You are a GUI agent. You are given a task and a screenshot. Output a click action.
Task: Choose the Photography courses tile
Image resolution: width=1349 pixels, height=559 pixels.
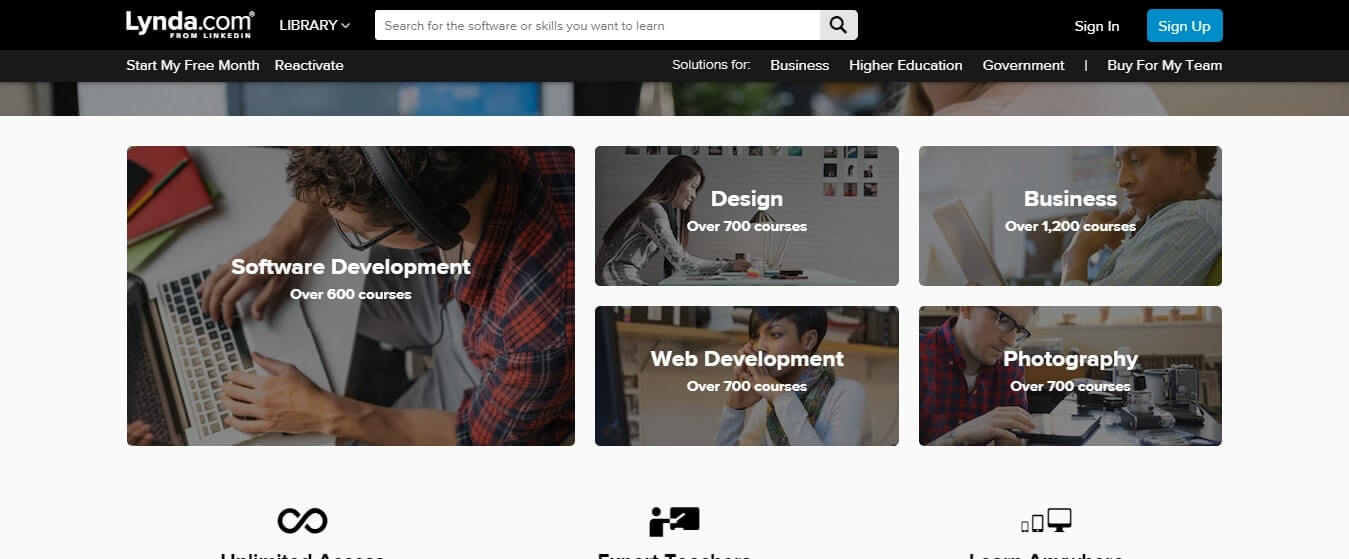1070,376
